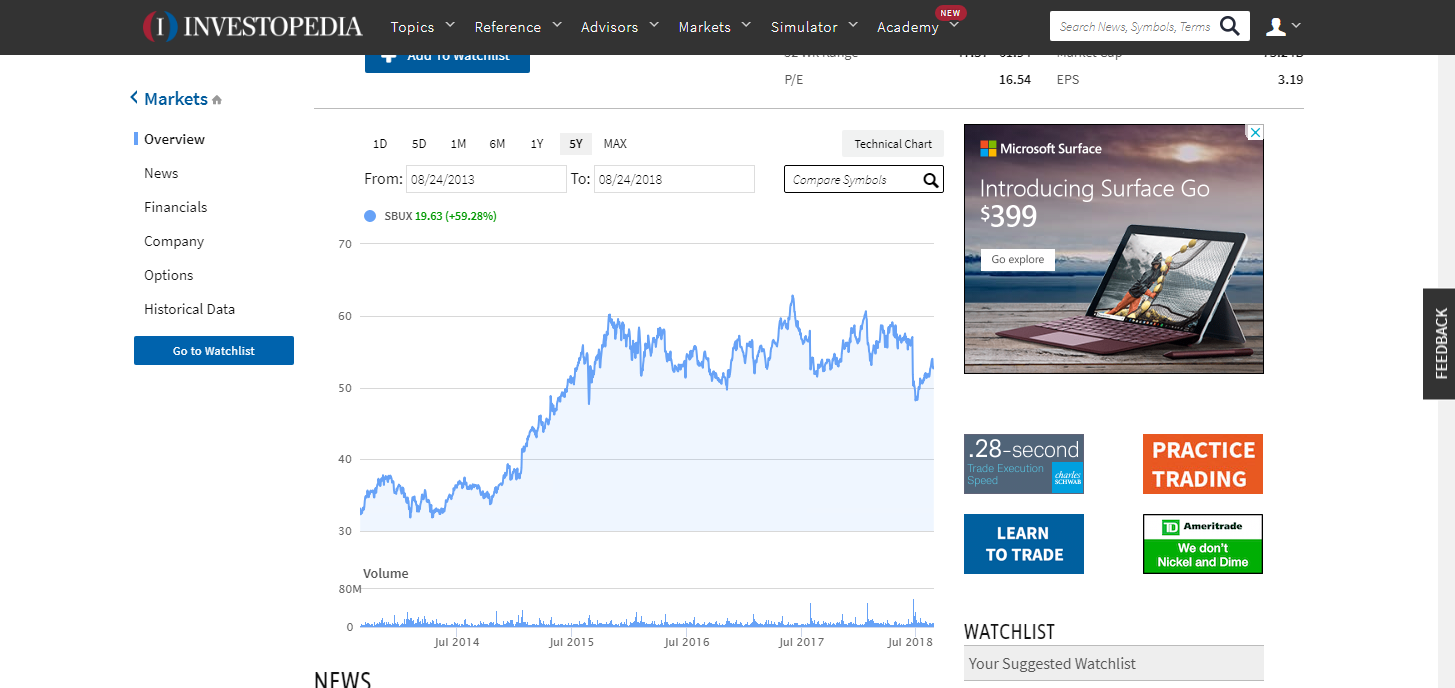Select the 5D chart range
1455x688 pixels.
click(419, 144)
